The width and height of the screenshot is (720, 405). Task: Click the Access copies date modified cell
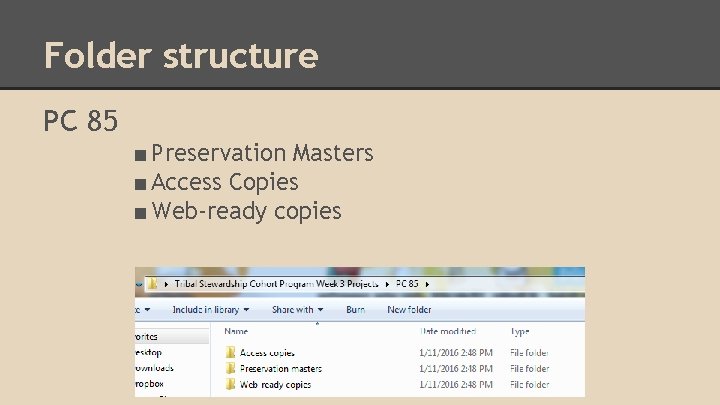[456, 353]
